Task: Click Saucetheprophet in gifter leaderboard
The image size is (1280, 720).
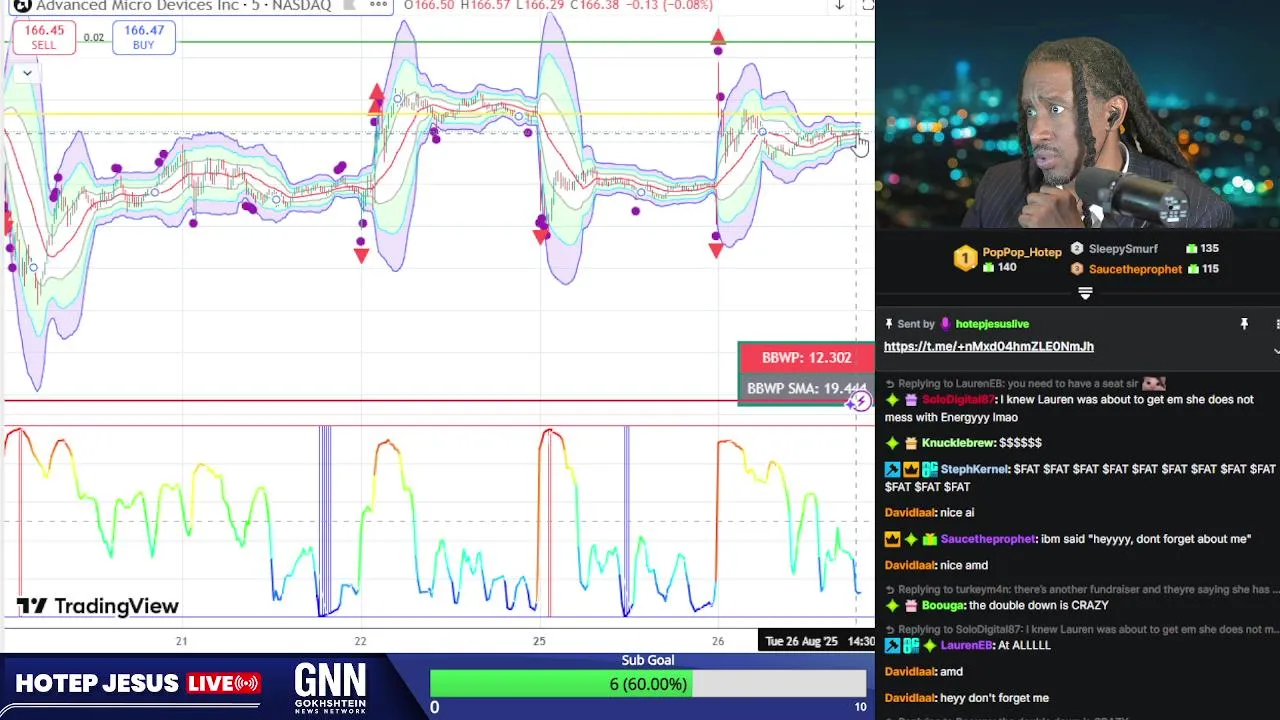Action: 1135,269
